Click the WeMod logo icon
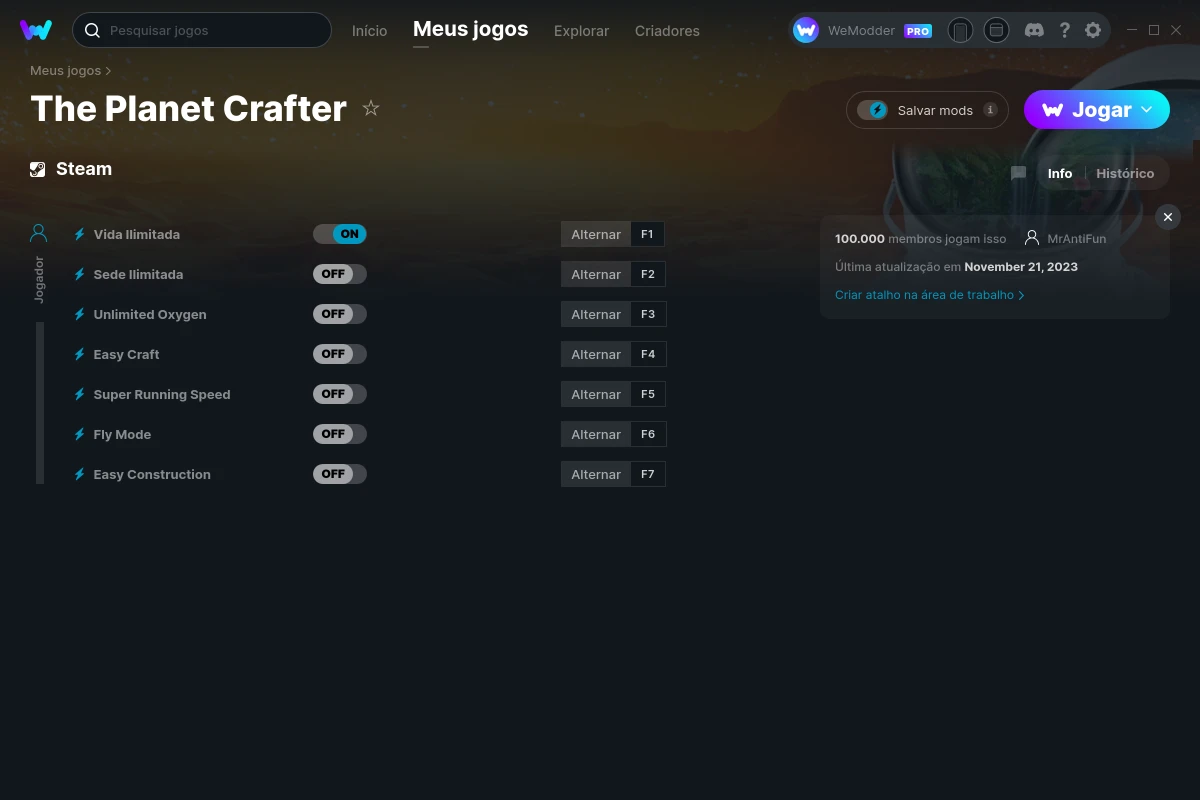The image size is (1200, 800). [x=36, y=30]
